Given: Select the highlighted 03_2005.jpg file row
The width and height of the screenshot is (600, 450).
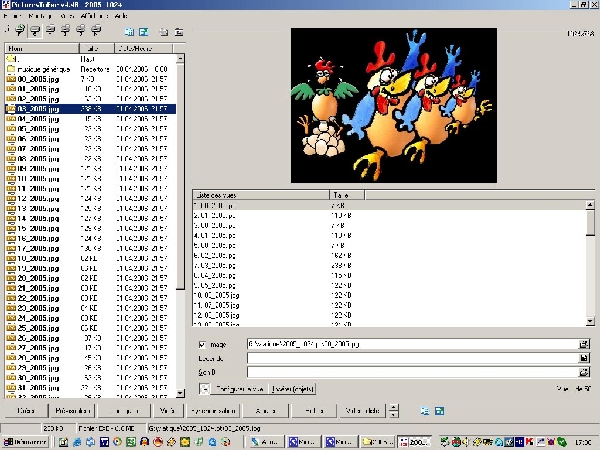Looking at the screenshot, I should pos(91,109).
